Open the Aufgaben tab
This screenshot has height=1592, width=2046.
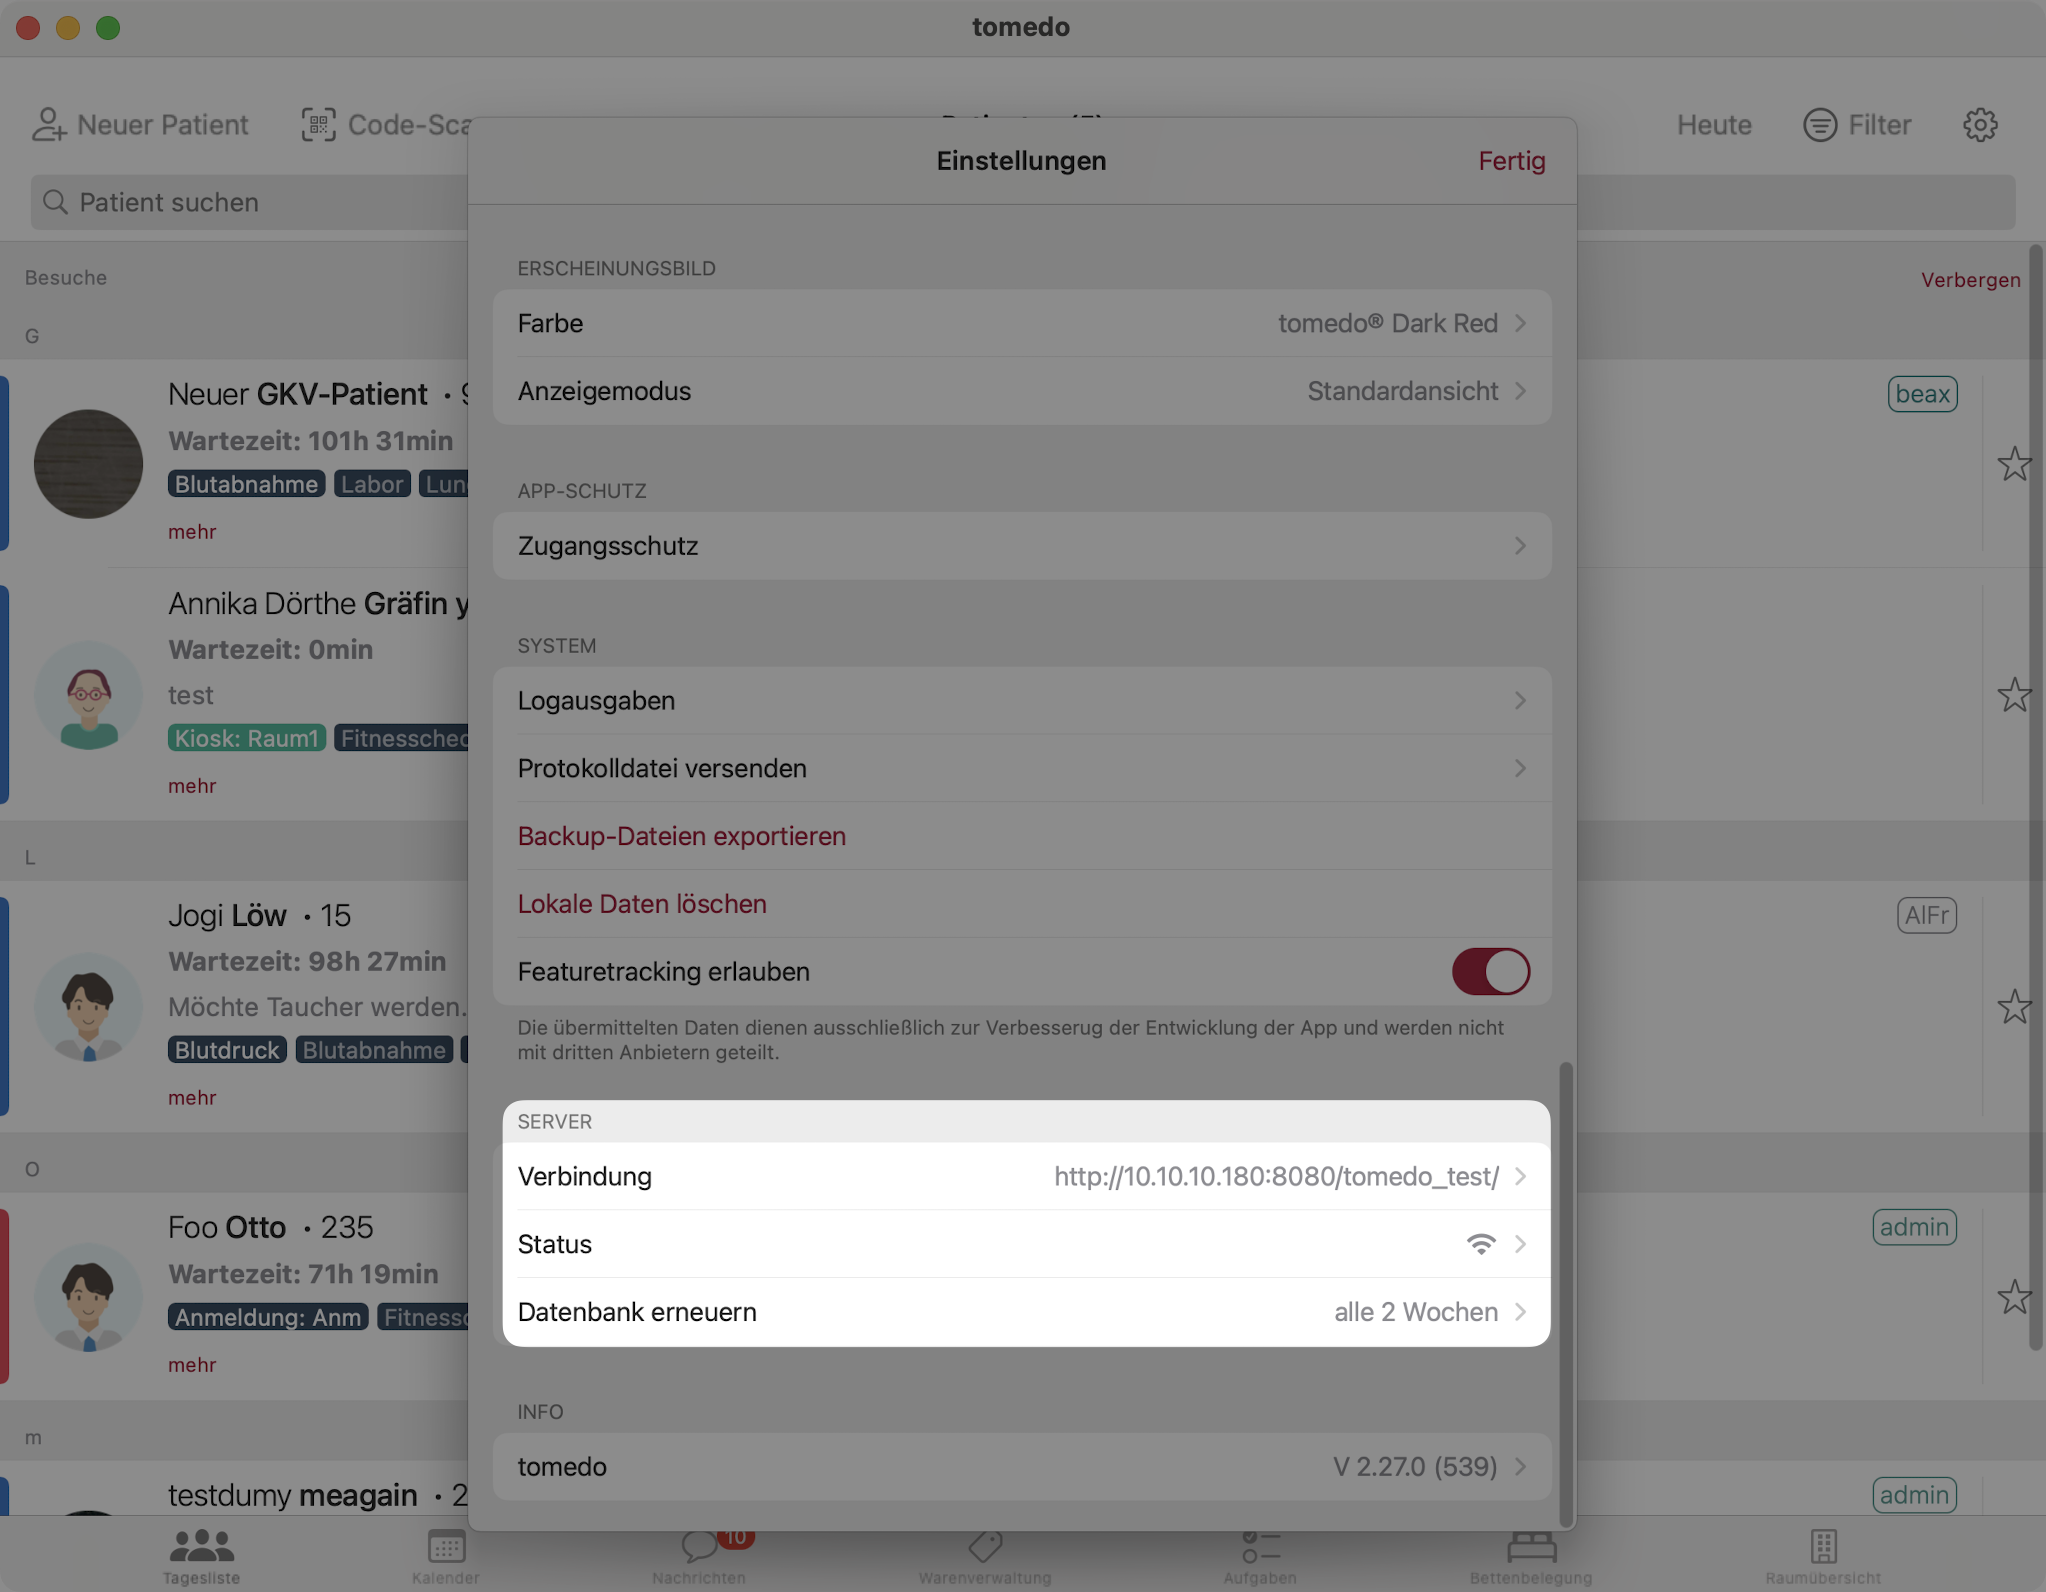pyautogui.click(x=1260, y=1555)
